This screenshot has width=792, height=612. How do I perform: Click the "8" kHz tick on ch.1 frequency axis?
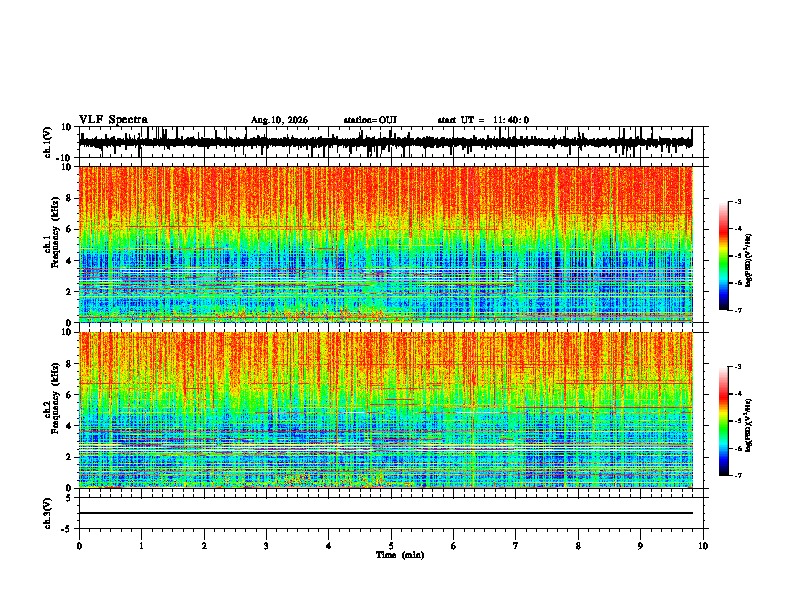[x=69, y=198]
